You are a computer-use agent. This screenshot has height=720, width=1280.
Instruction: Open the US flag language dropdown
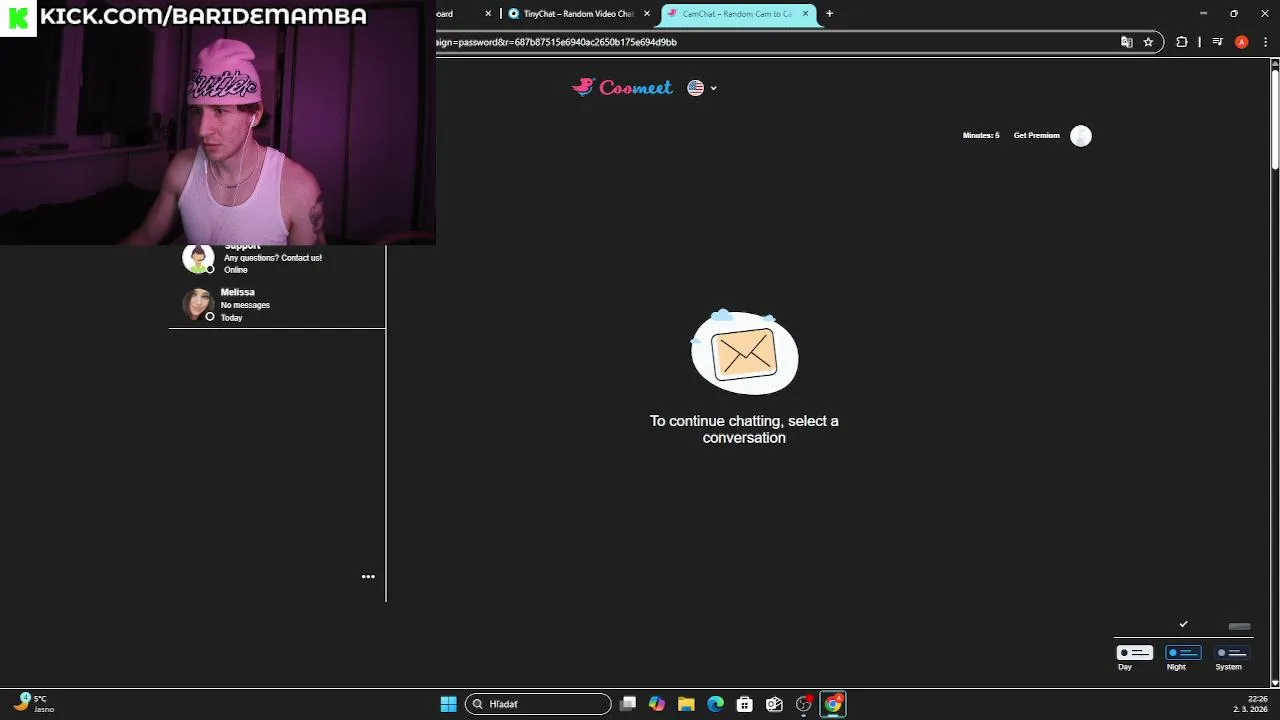click(702, 88)
